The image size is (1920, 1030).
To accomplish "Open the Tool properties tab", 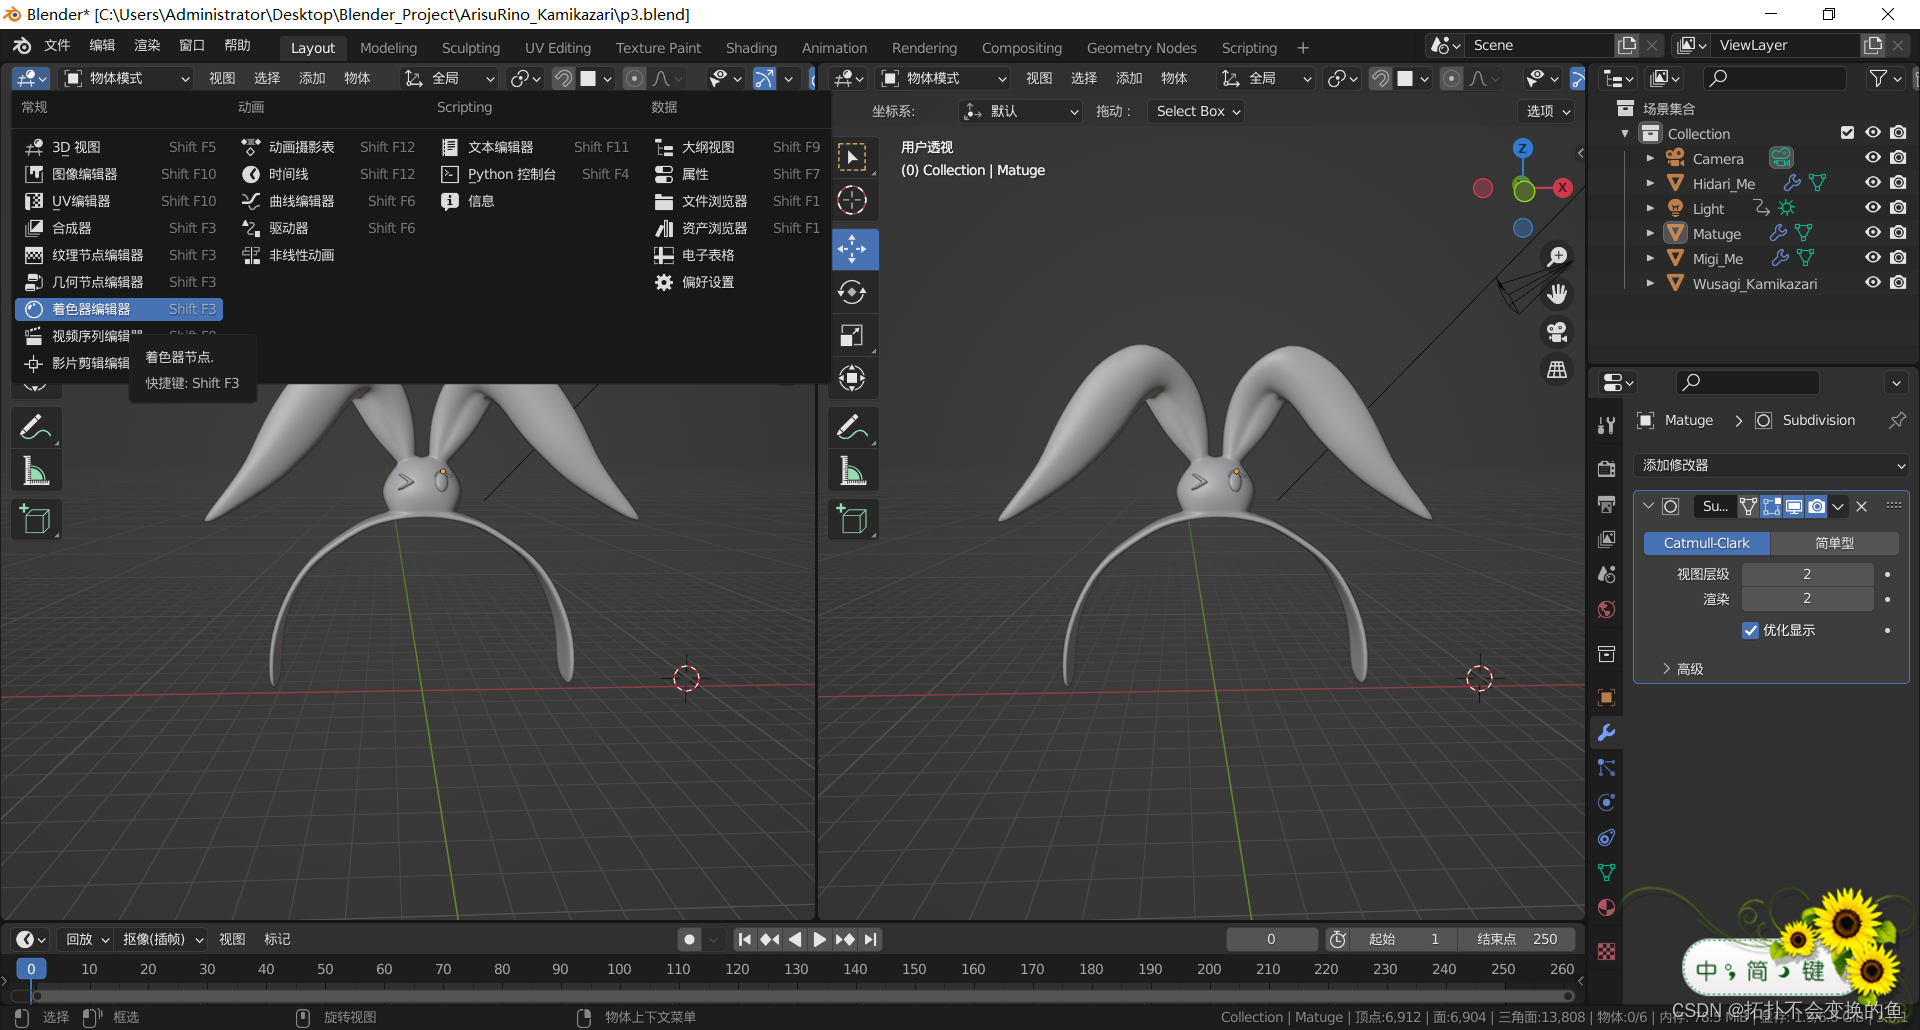I will click(x=1606, y=425).
